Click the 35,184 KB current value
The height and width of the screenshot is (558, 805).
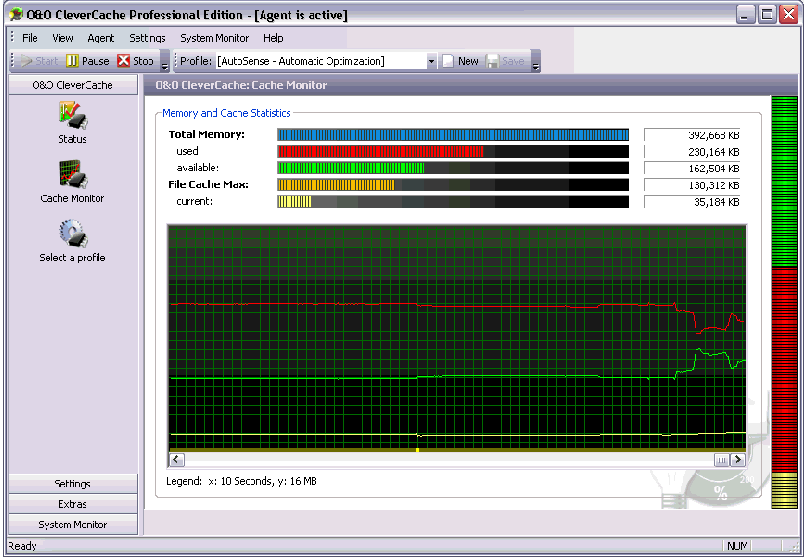[692, 202]
